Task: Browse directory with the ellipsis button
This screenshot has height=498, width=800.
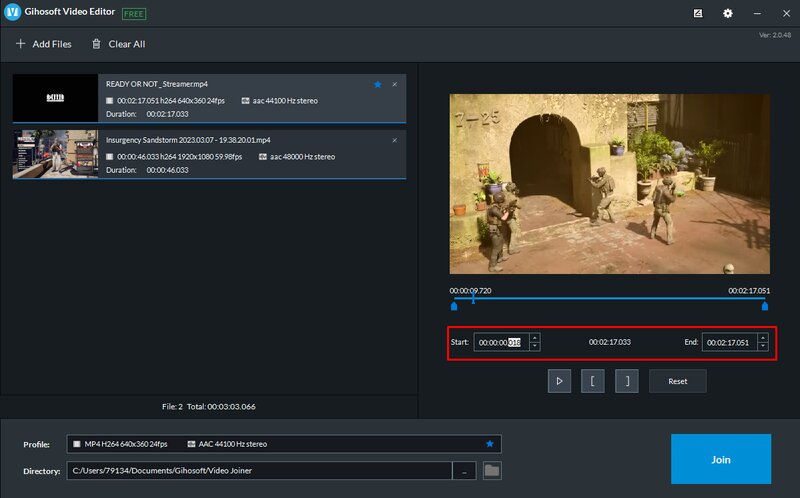Action: point(464,470)
